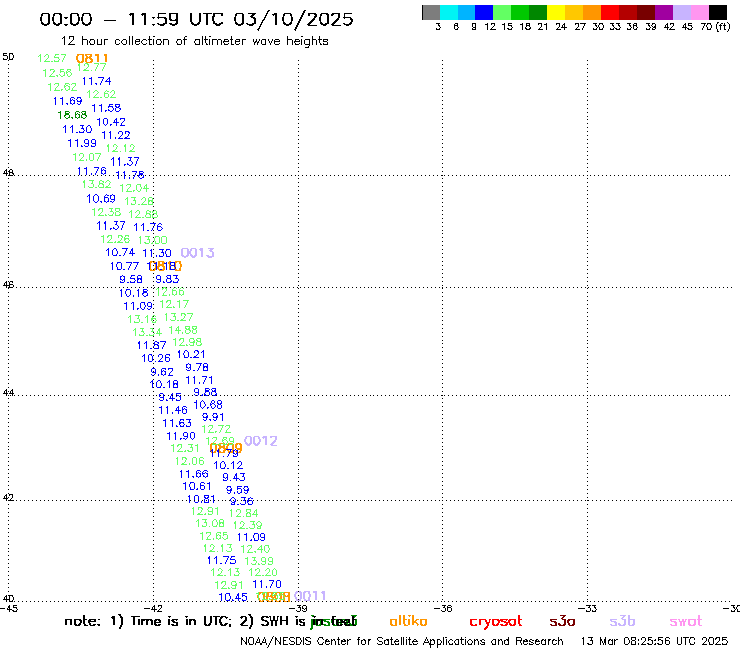
Task: Click the wave height value 11.99
Action: tap(82, 143)
